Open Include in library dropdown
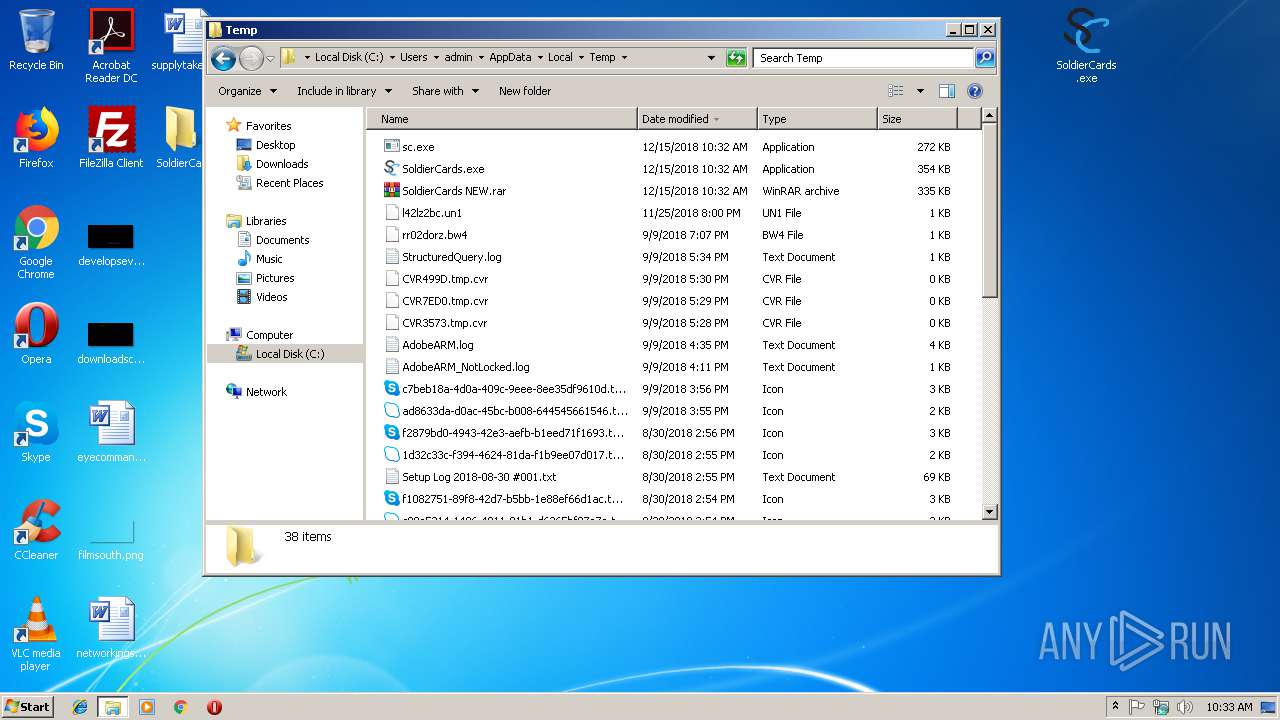Viewport: 1280px width, 720px height. (x=344, y=91)
